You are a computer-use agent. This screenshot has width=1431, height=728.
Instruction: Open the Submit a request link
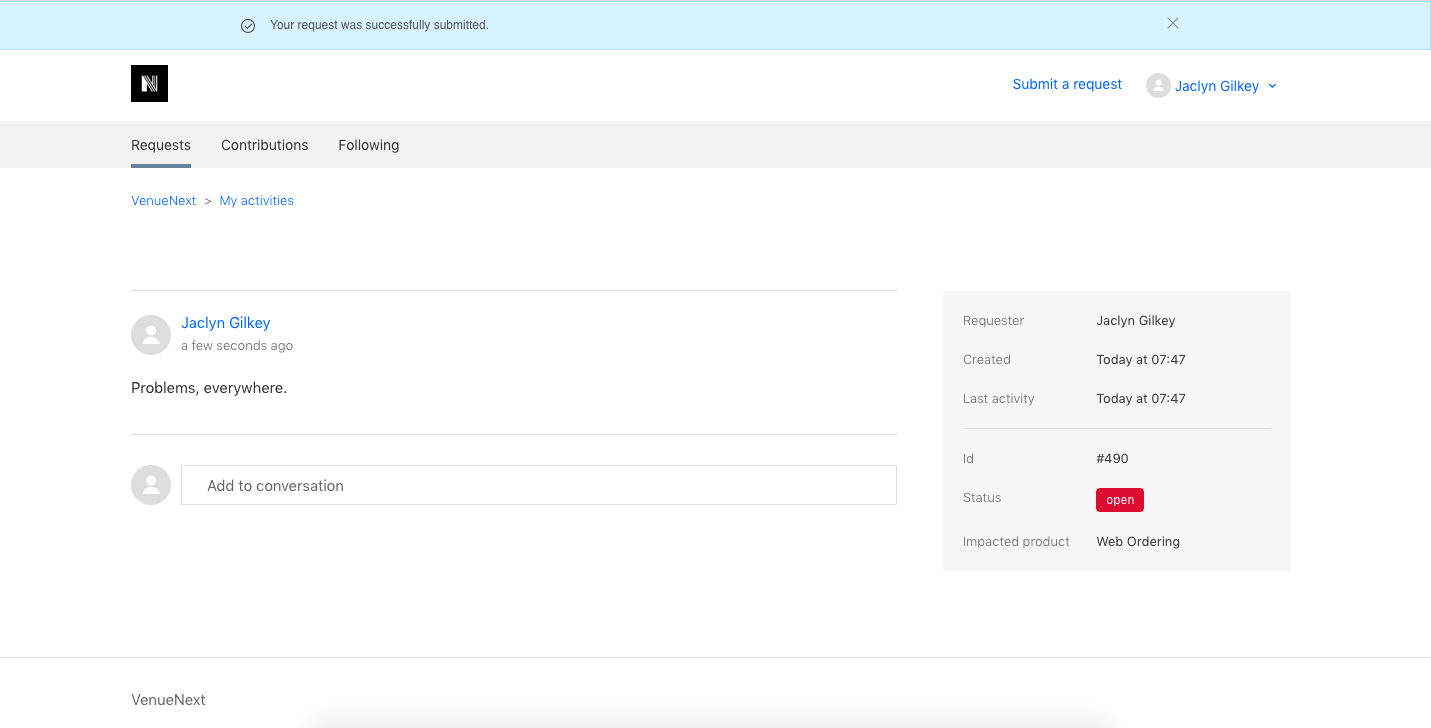(1067, 84)
